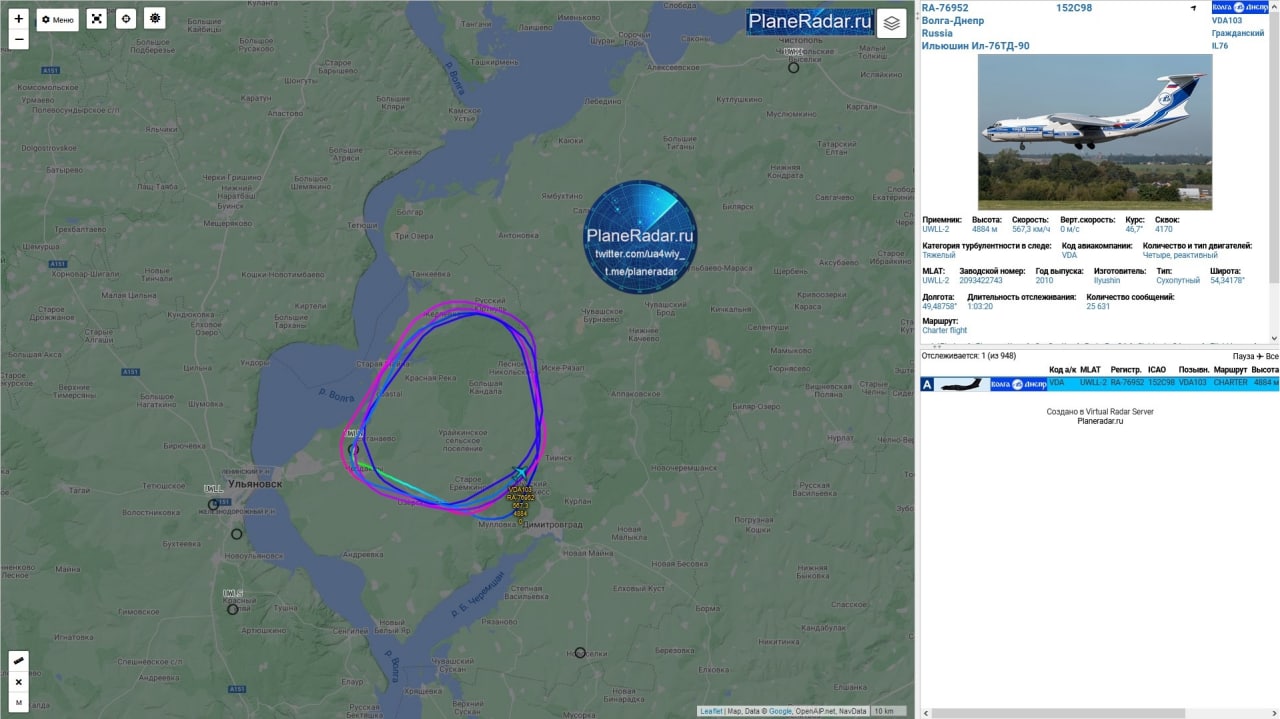Show all aircraft via Все link
This screenshot has width=1280, height=719.
(x=1272, y=356)
